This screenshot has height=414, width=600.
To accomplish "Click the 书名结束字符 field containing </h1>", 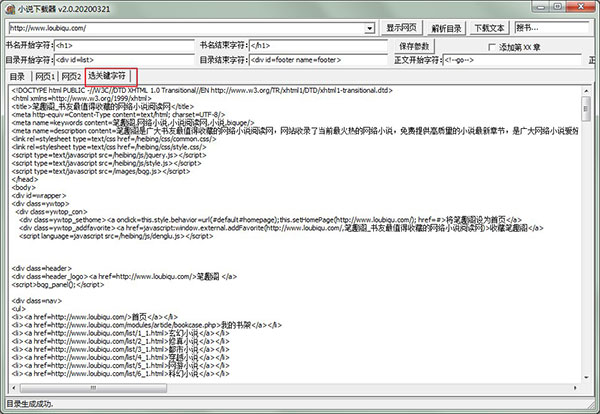I will 318,46.
